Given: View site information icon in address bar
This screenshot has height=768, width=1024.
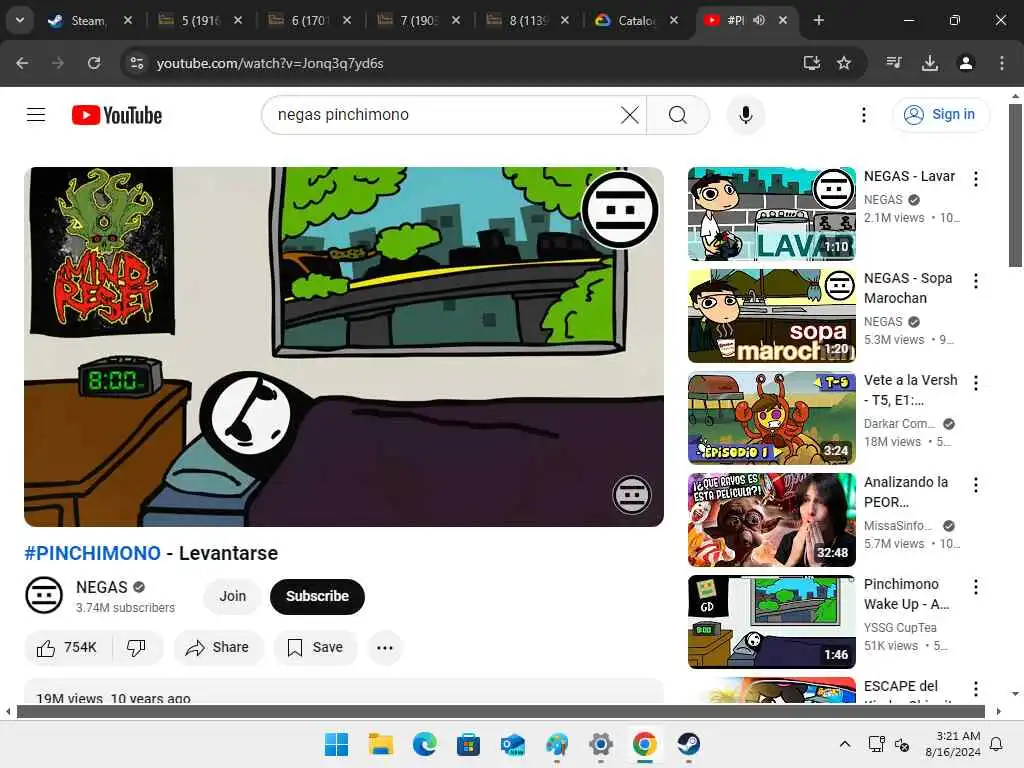Looking at the screenshot, I should coord(136,63).
